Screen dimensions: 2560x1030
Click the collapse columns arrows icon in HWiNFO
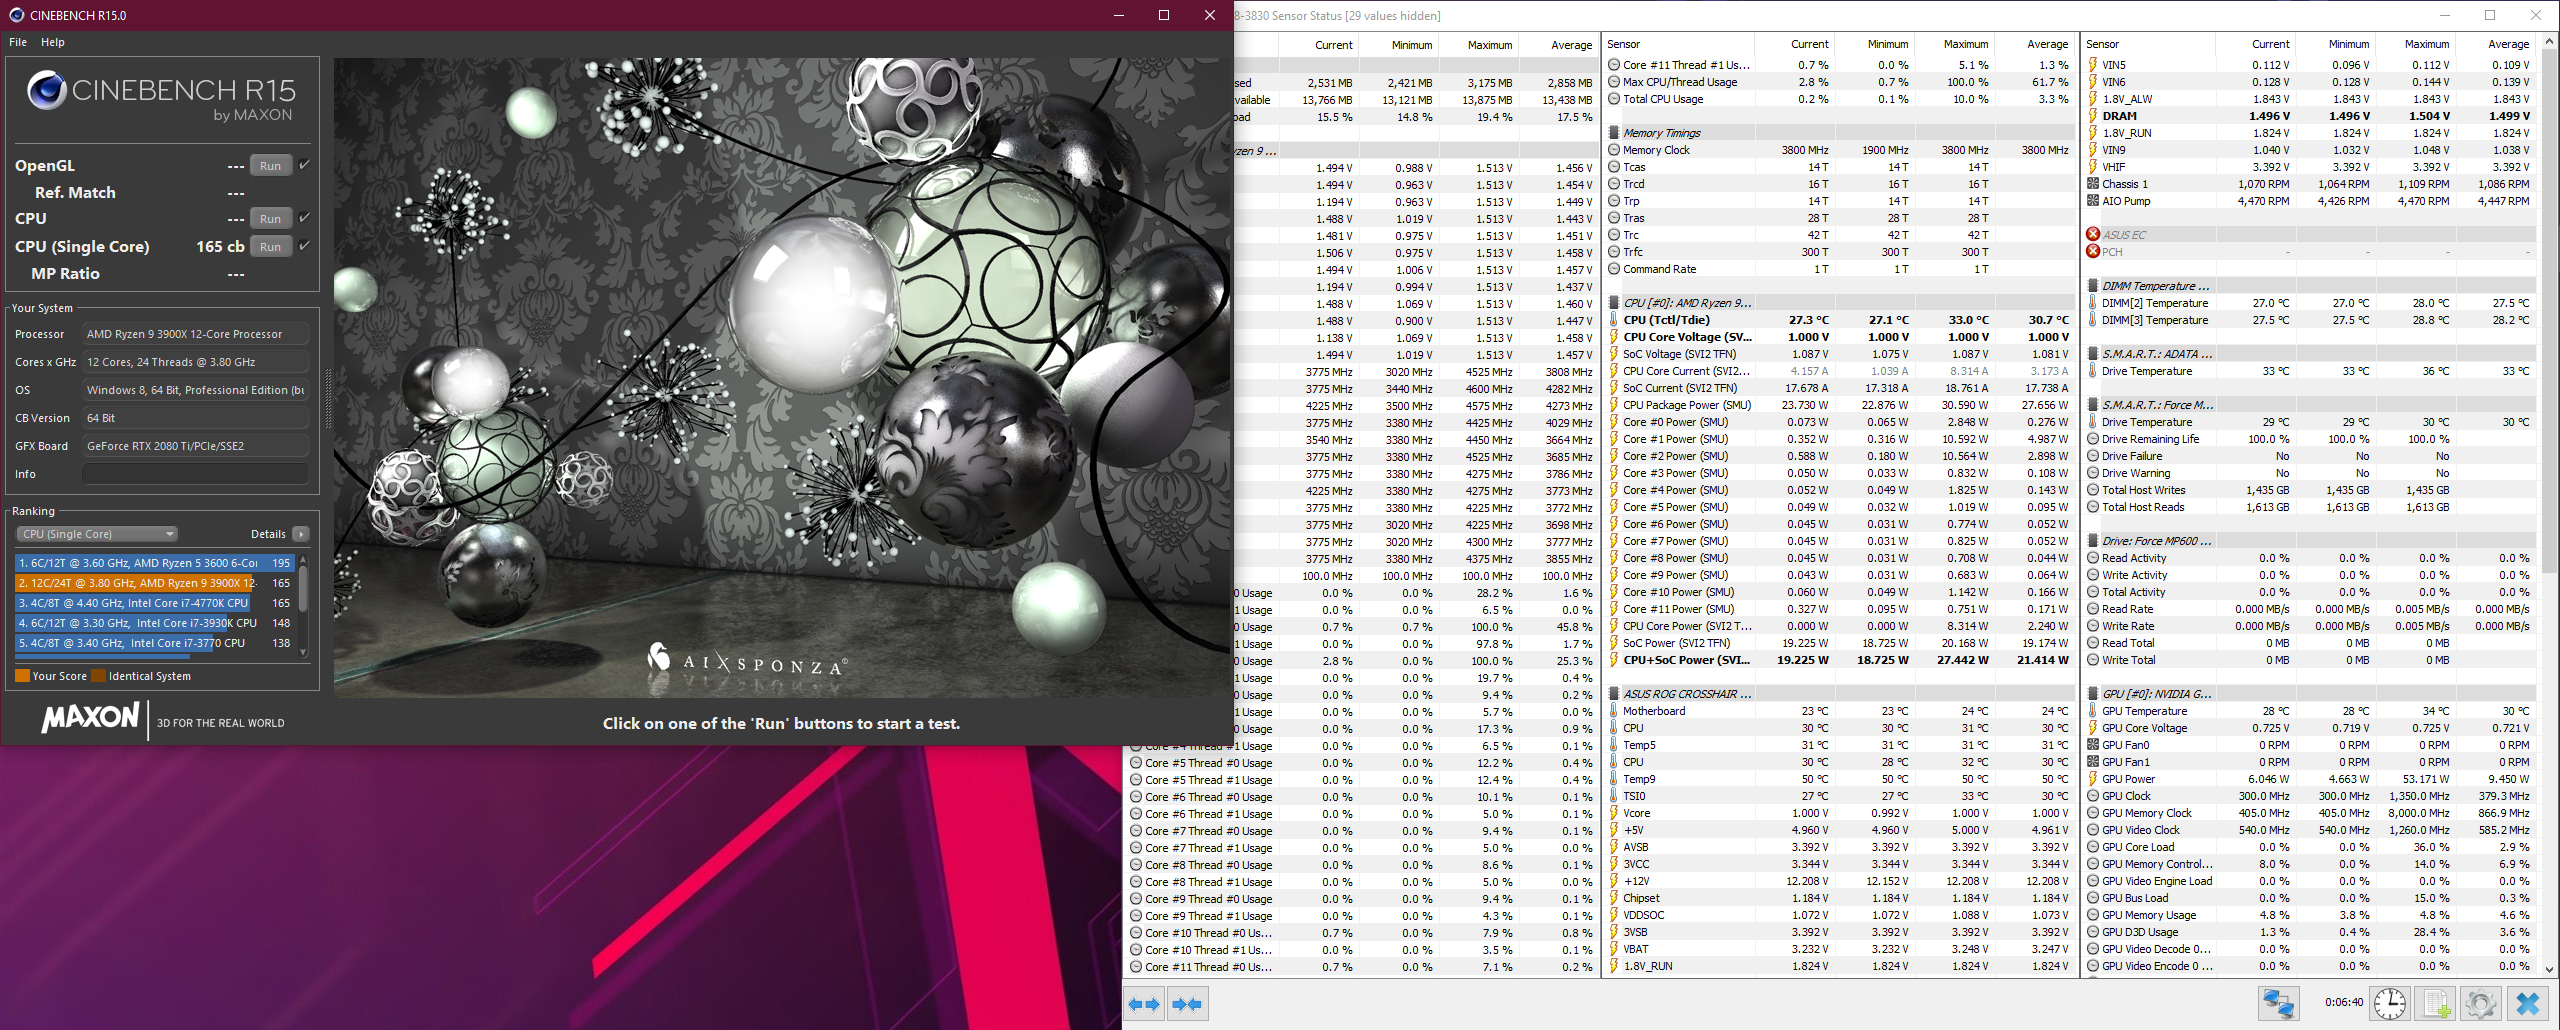[x=1188, y=1003]
